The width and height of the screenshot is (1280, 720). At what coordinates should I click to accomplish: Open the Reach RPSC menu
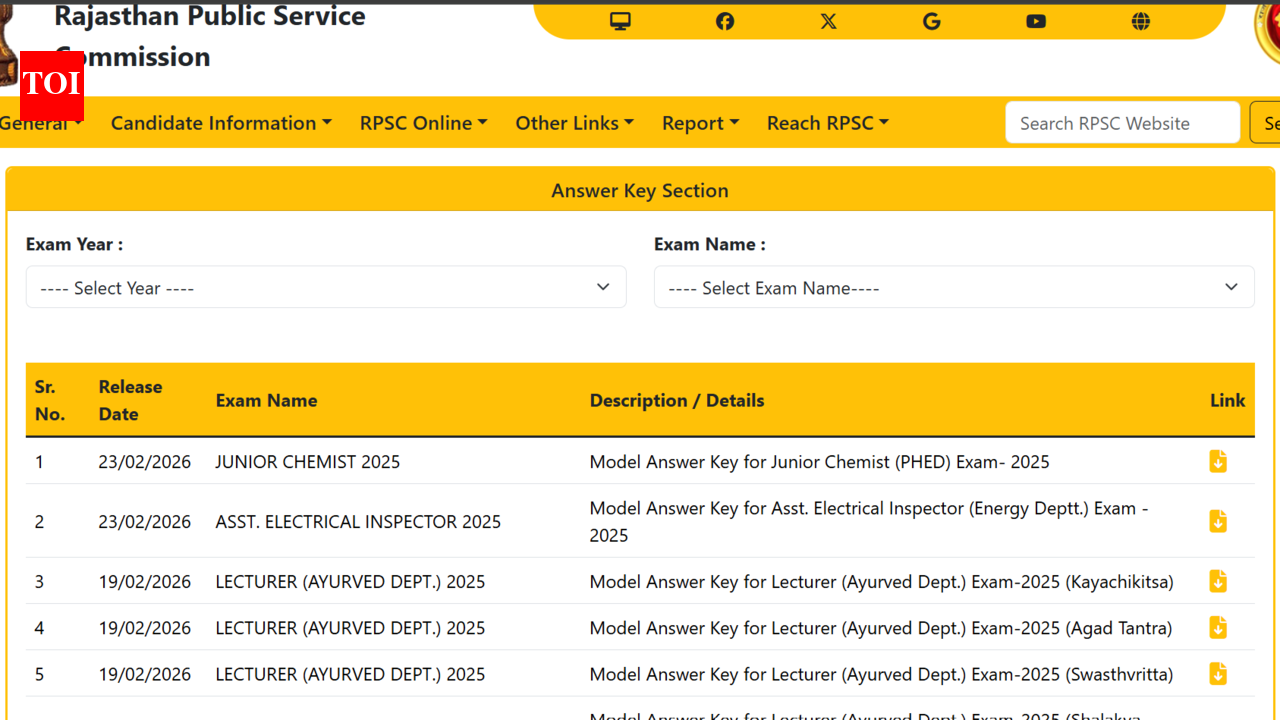coord(827,122)
